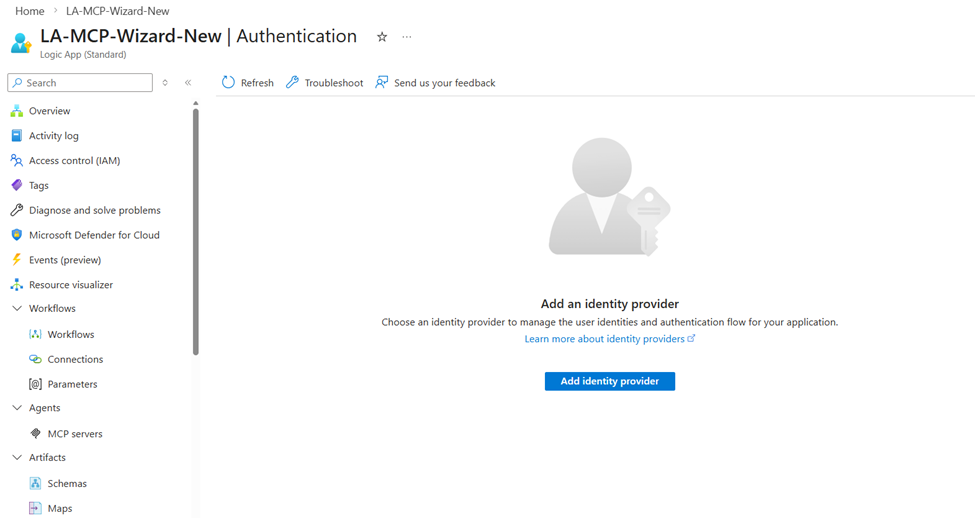Click Agents section header label
The height and width of the screenshot is (518, 975).
[x=45, y=408]
